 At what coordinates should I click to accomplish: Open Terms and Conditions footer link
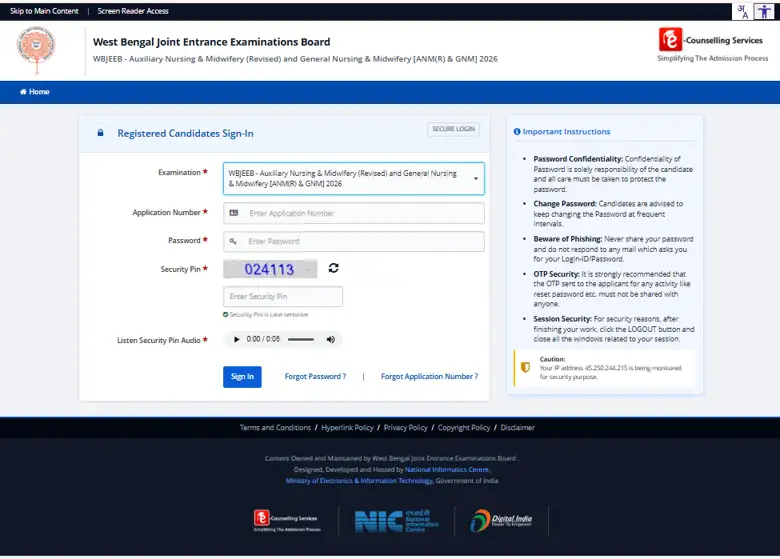coord(275,428)
